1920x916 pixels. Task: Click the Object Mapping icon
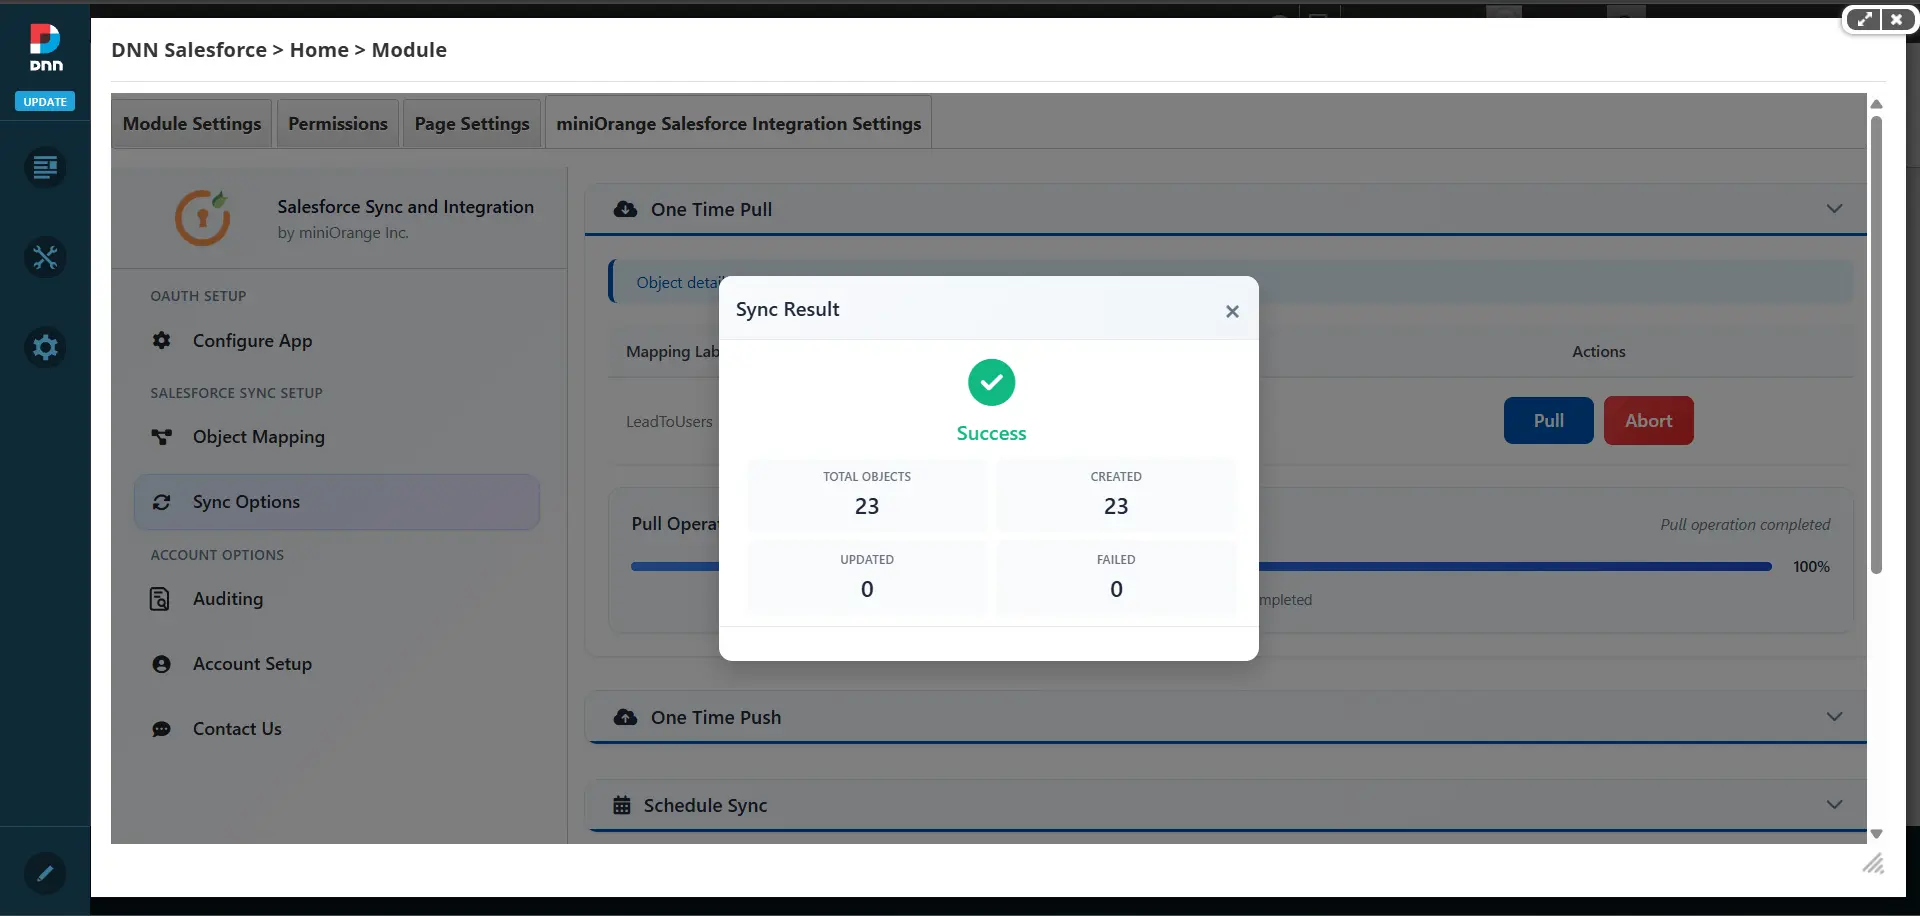161,436
